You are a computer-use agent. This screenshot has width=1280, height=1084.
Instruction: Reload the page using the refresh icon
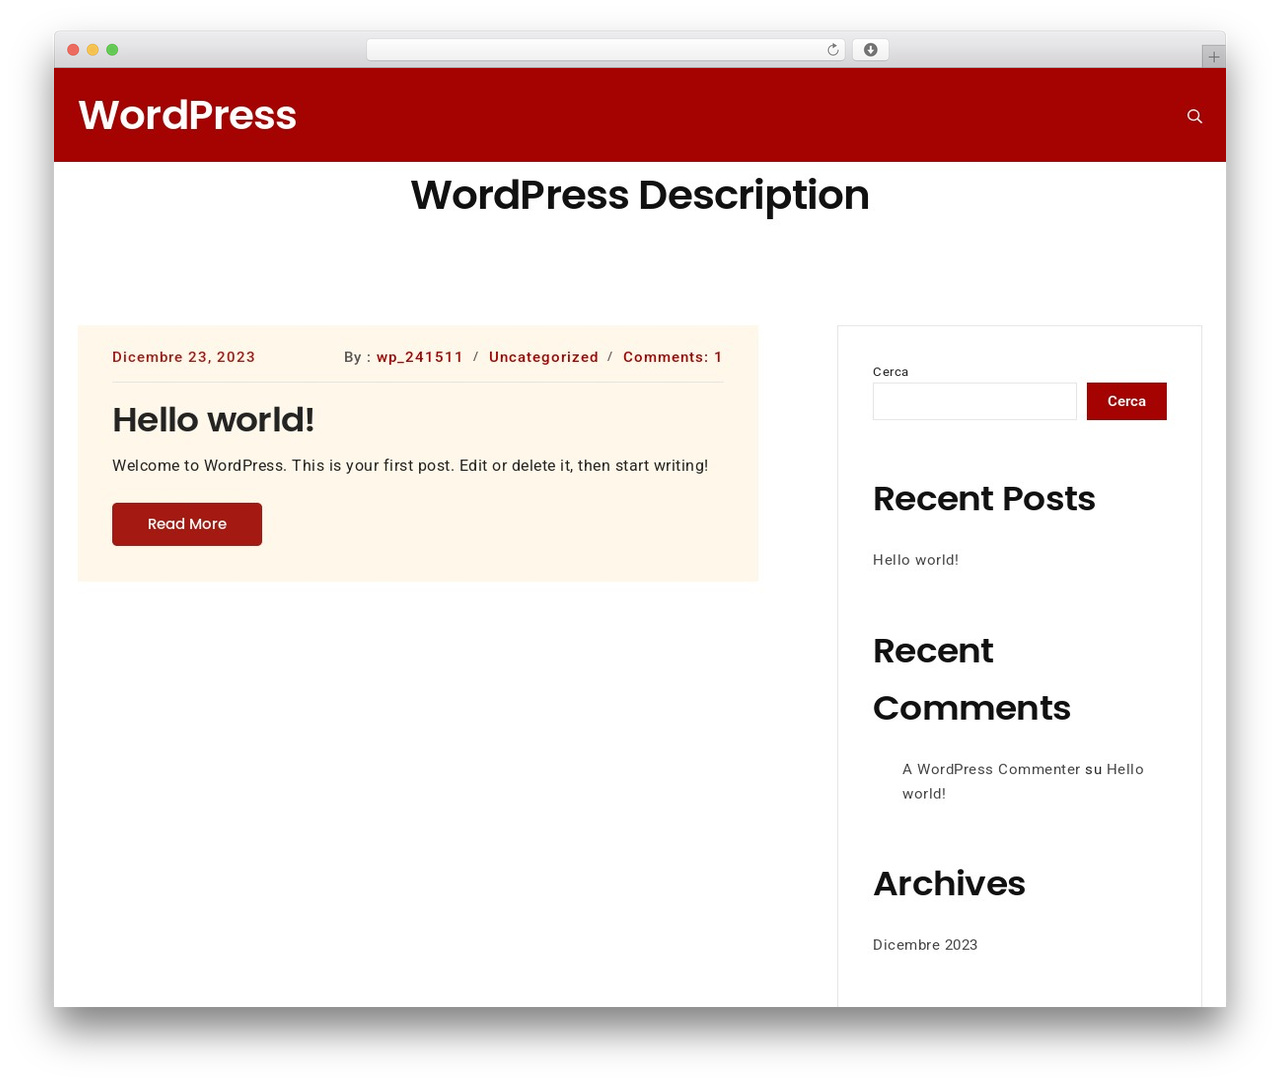tap(833, 50)
